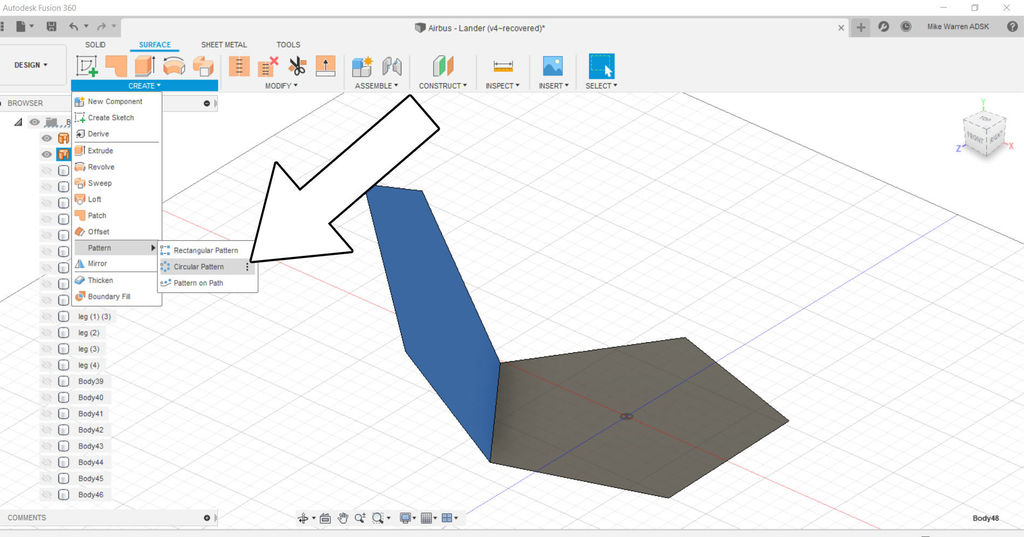Click the Look At navigation icon
1024x537 pixels.
coord(325,518)
